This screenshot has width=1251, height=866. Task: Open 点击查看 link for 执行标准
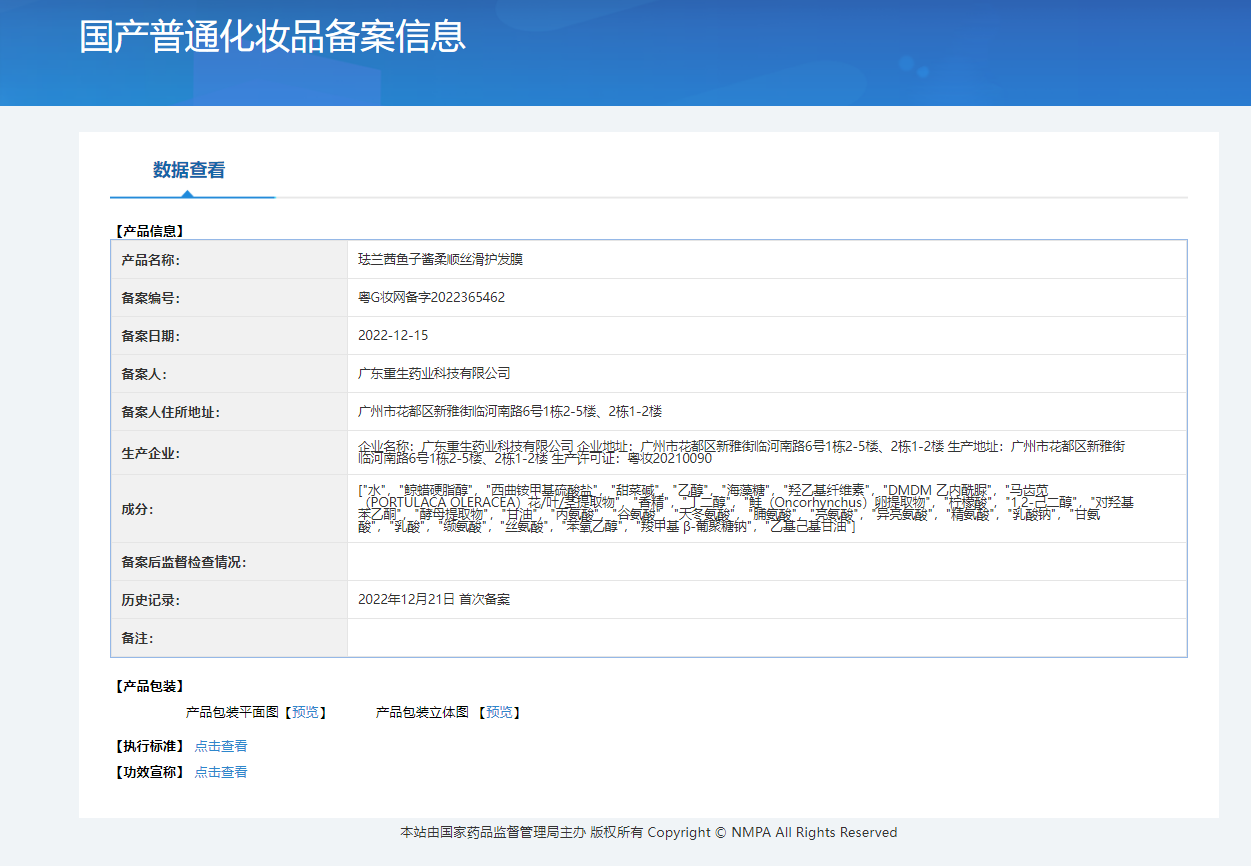point(221,746)
